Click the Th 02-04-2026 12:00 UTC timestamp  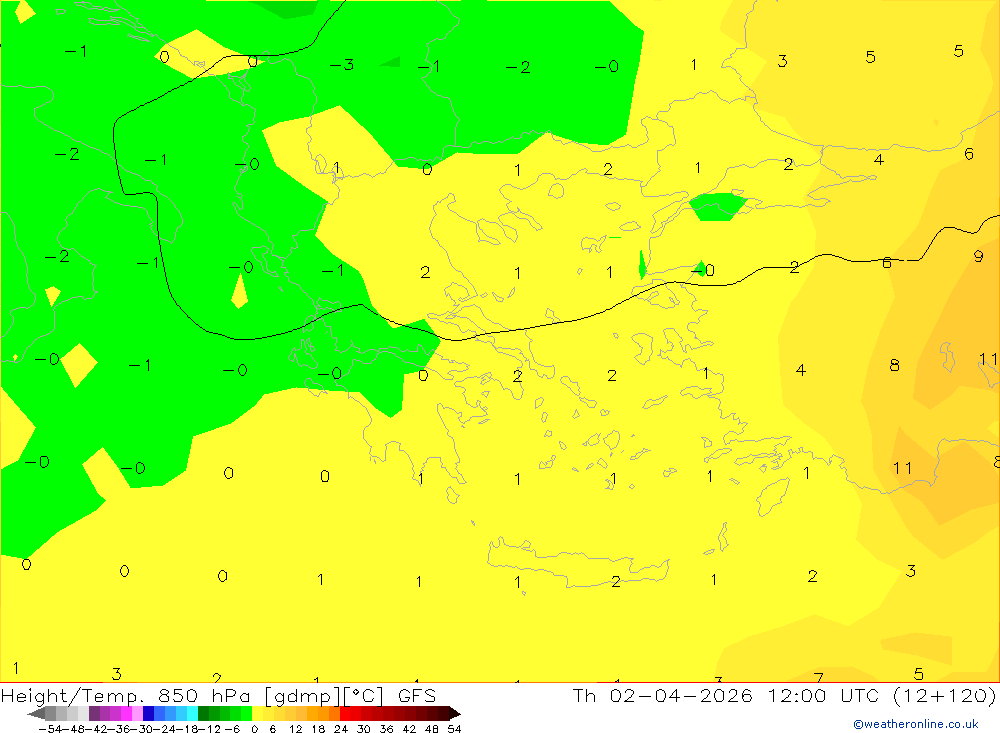click(725, 695)
